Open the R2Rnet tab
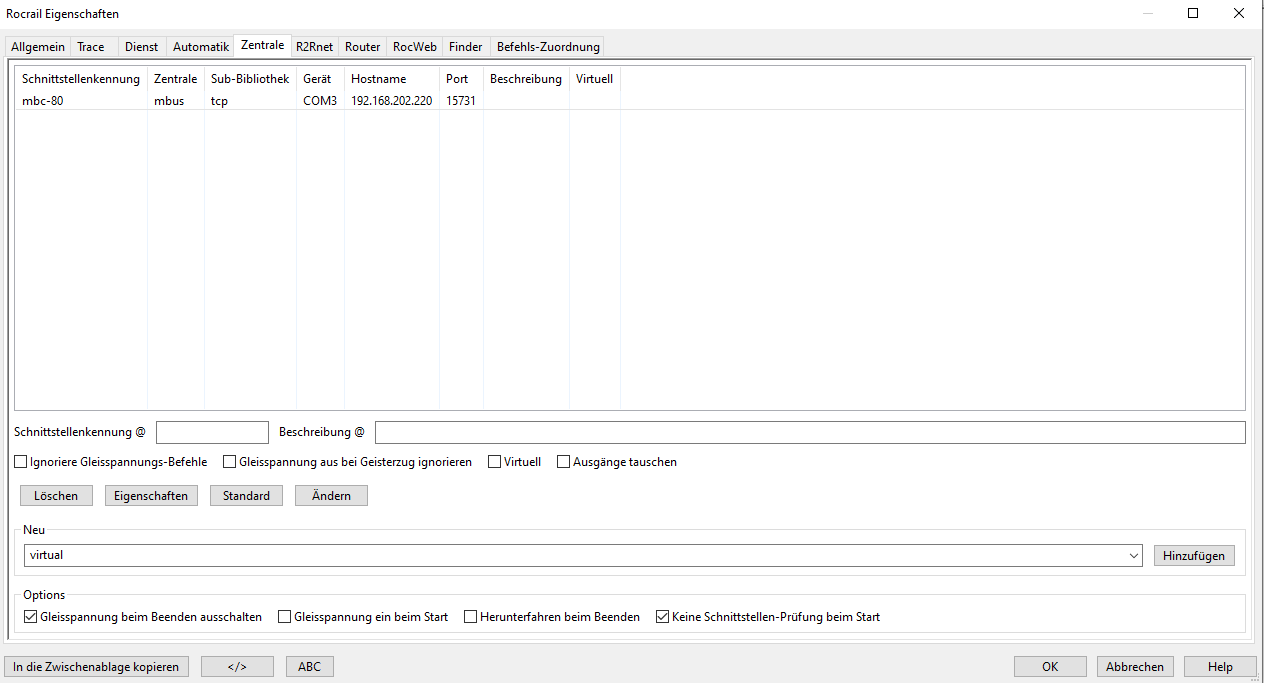1264x683 pixels. click(x=315, y=47)
